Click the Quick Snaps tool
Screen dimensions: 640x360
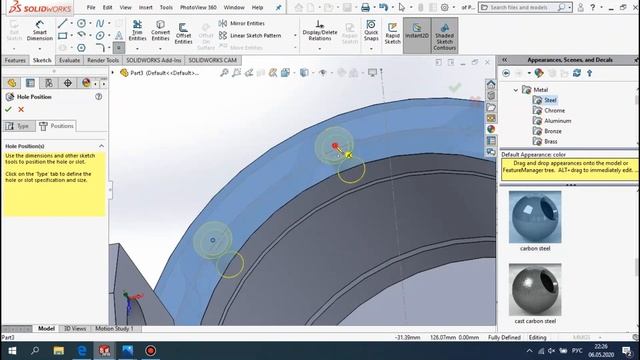point(371,31)
